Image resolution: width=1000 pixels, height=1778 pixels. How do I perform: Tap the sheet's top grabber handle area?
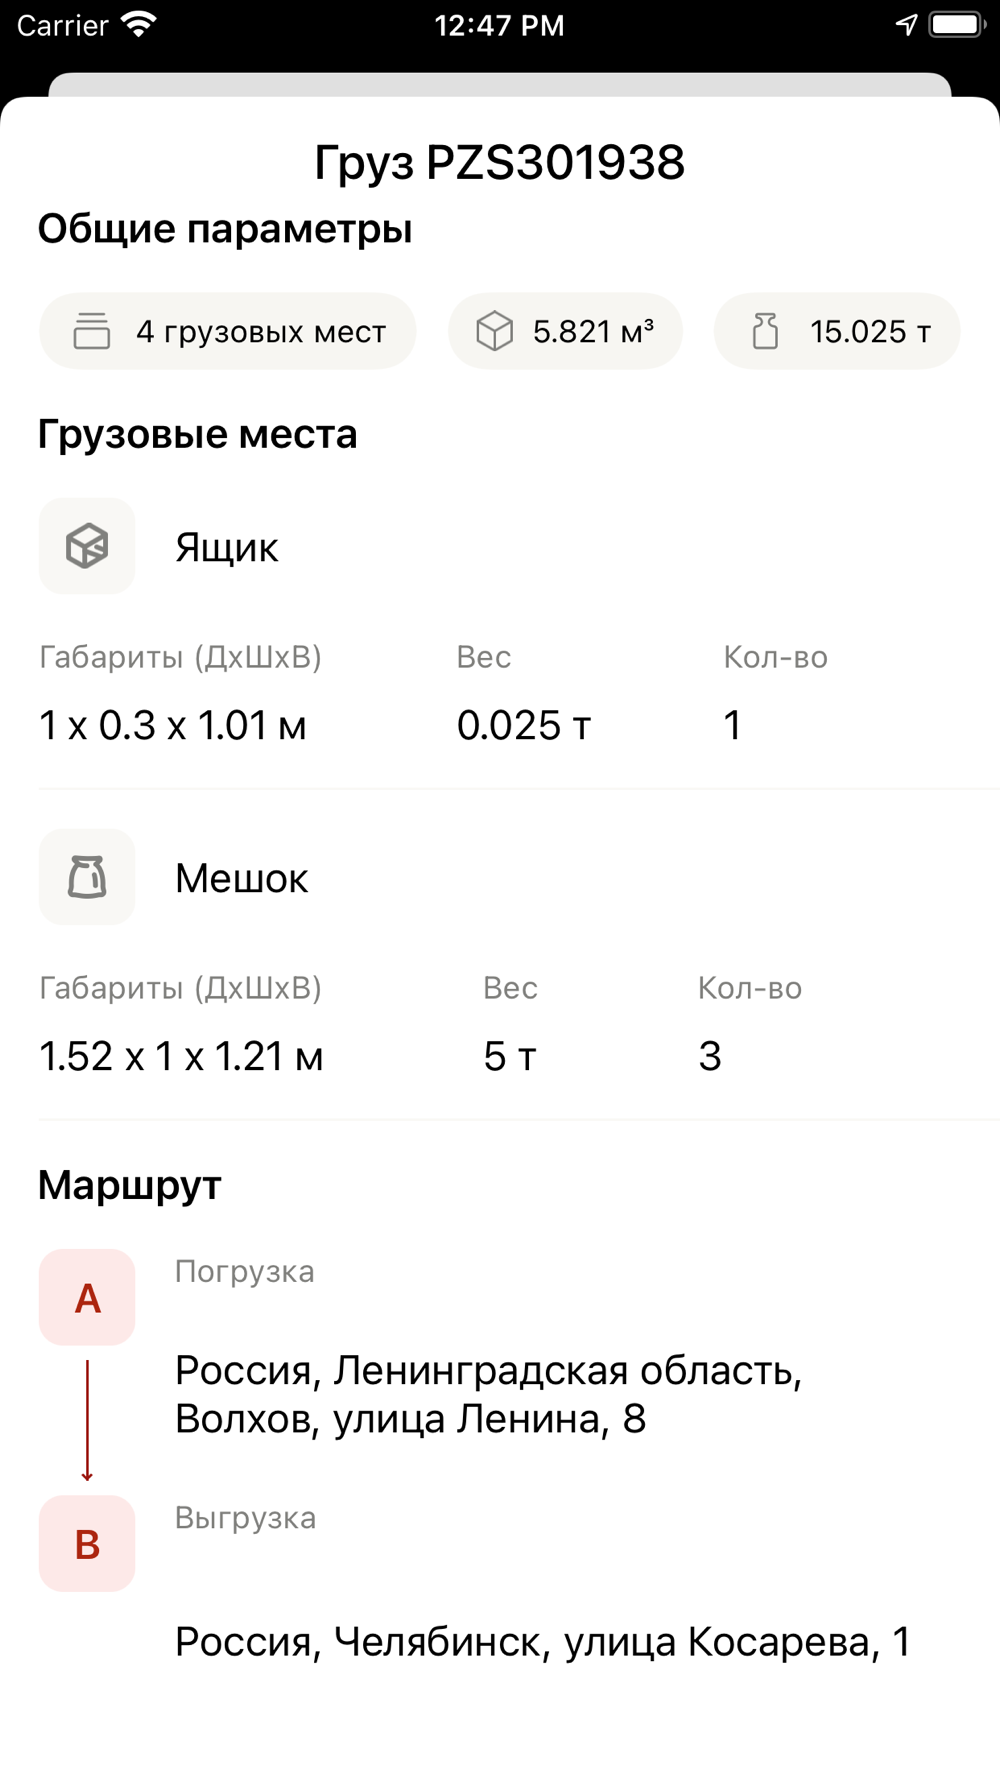(x=500, y=85)
